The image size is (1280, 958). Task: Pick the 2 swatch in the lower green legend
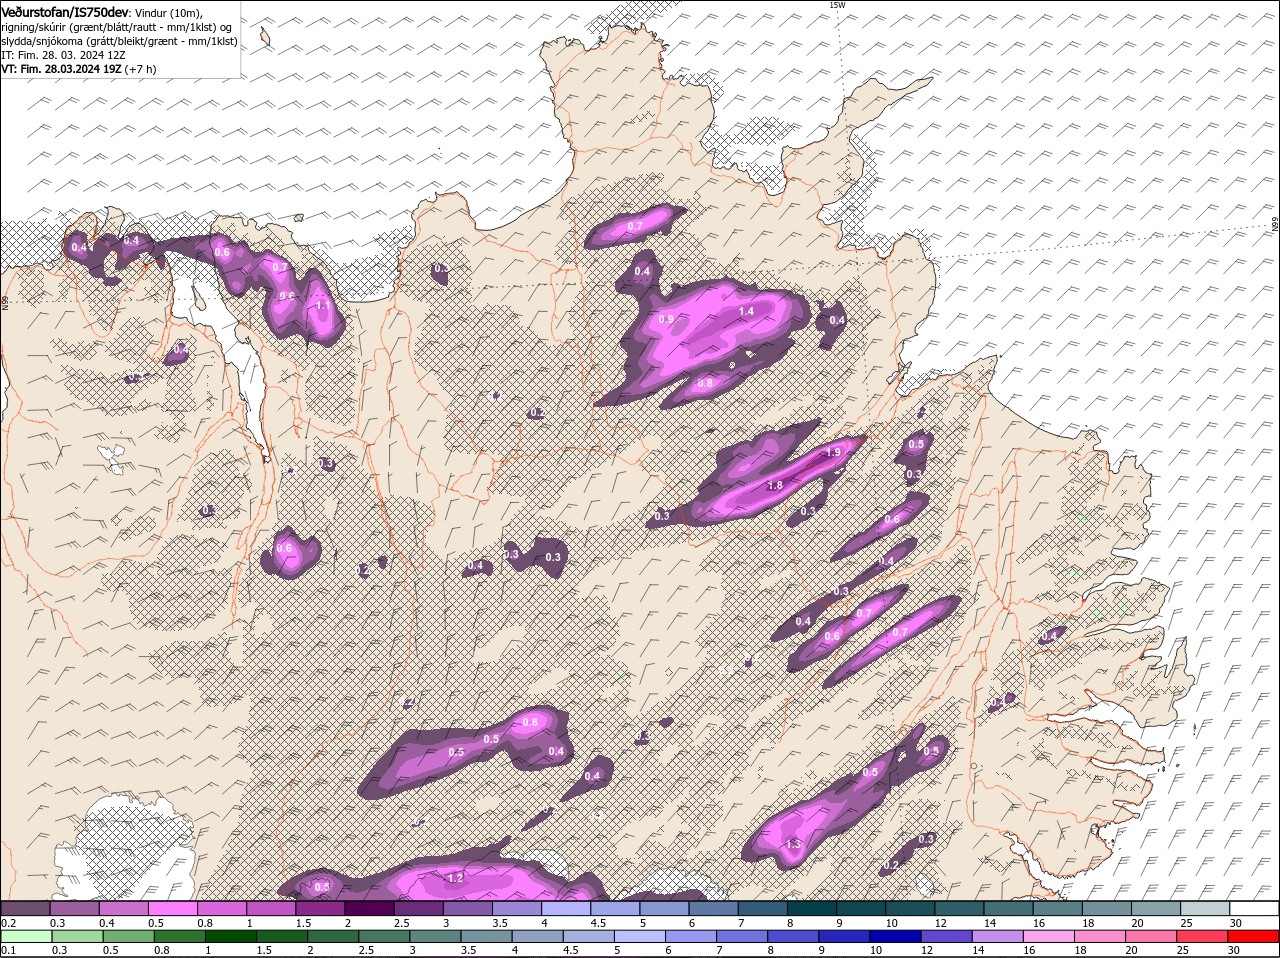click(x=333, y=937)
